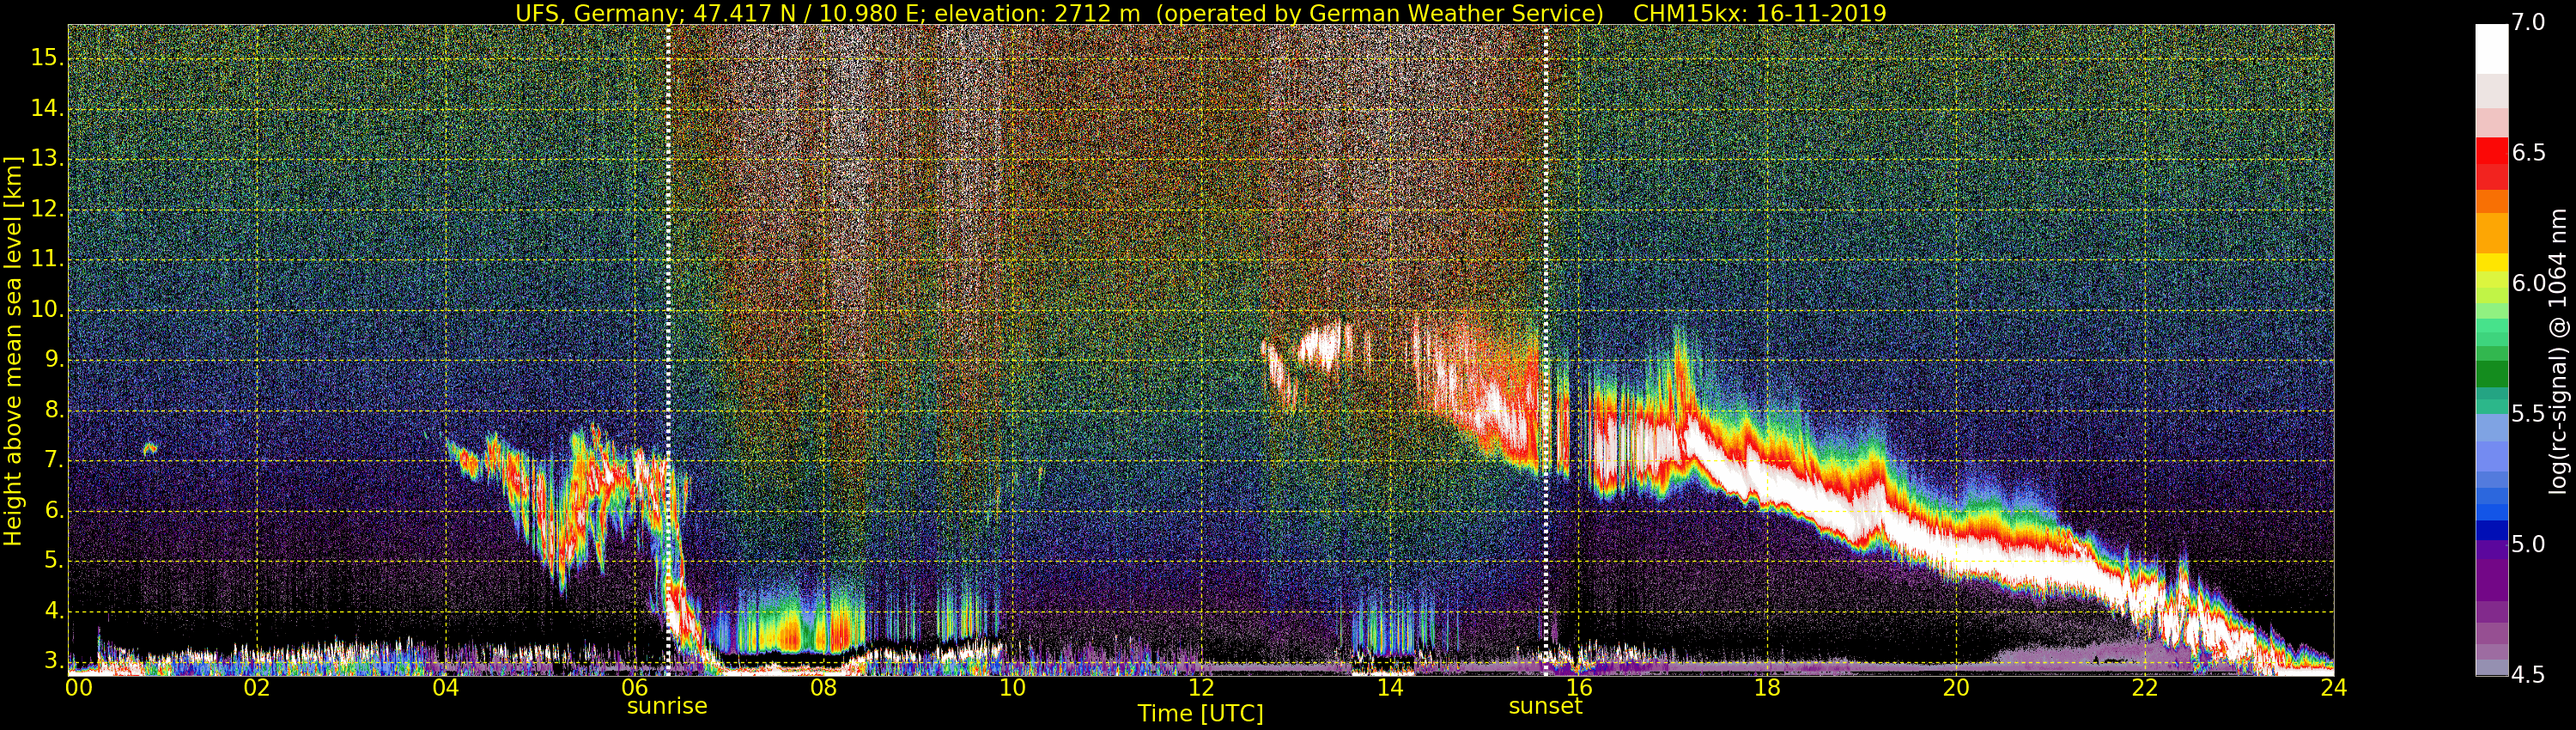This screenshot has height=730, width=2576.
Task: Click the time tick '20'
Action: (1956, 688)
